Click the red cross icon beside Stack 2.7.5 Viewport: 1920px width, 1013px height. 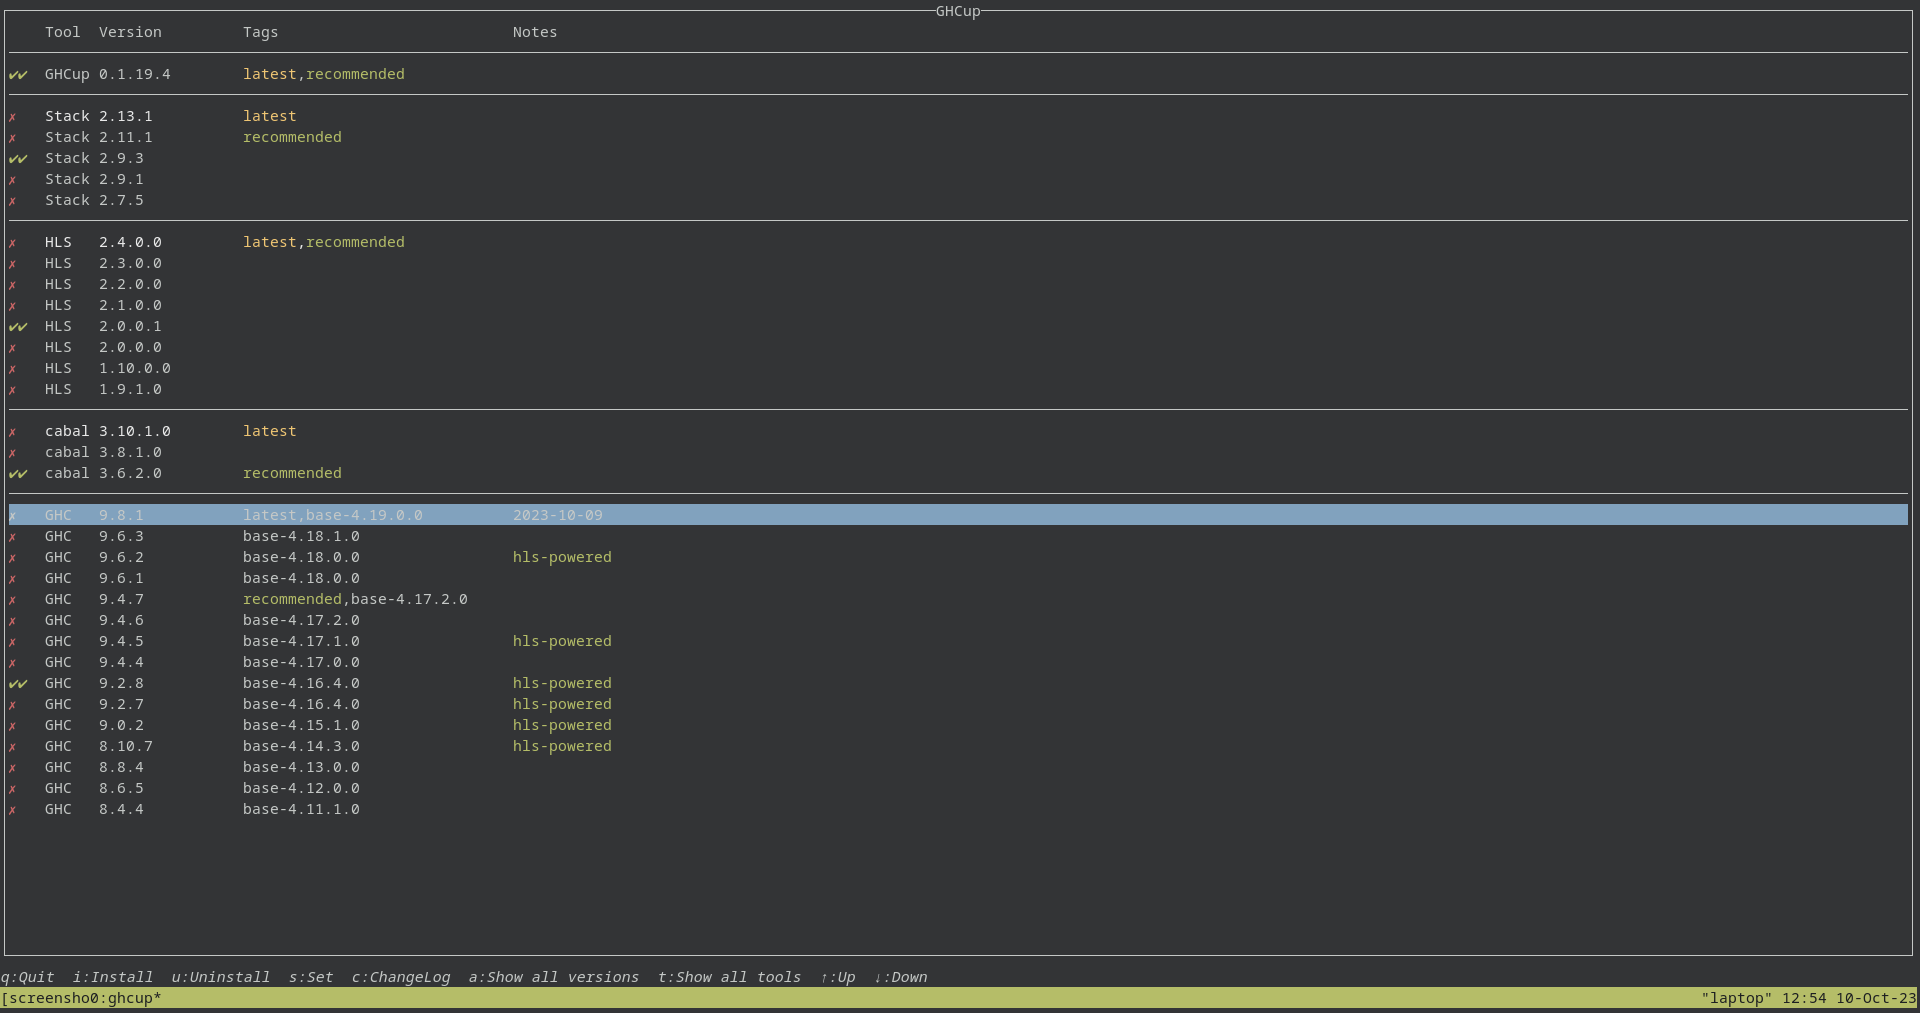[13, 201]
